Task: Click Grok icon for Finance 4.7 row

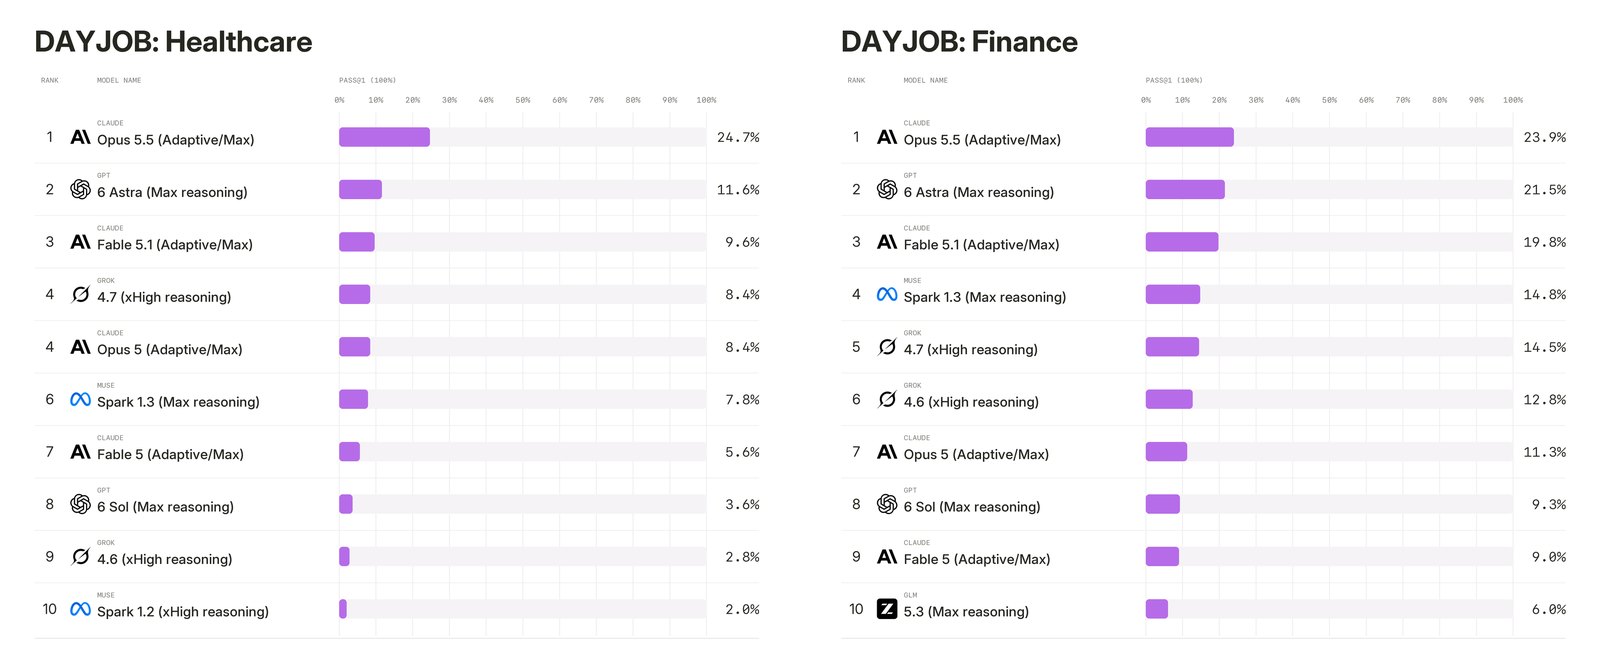Action: point(887,347)
